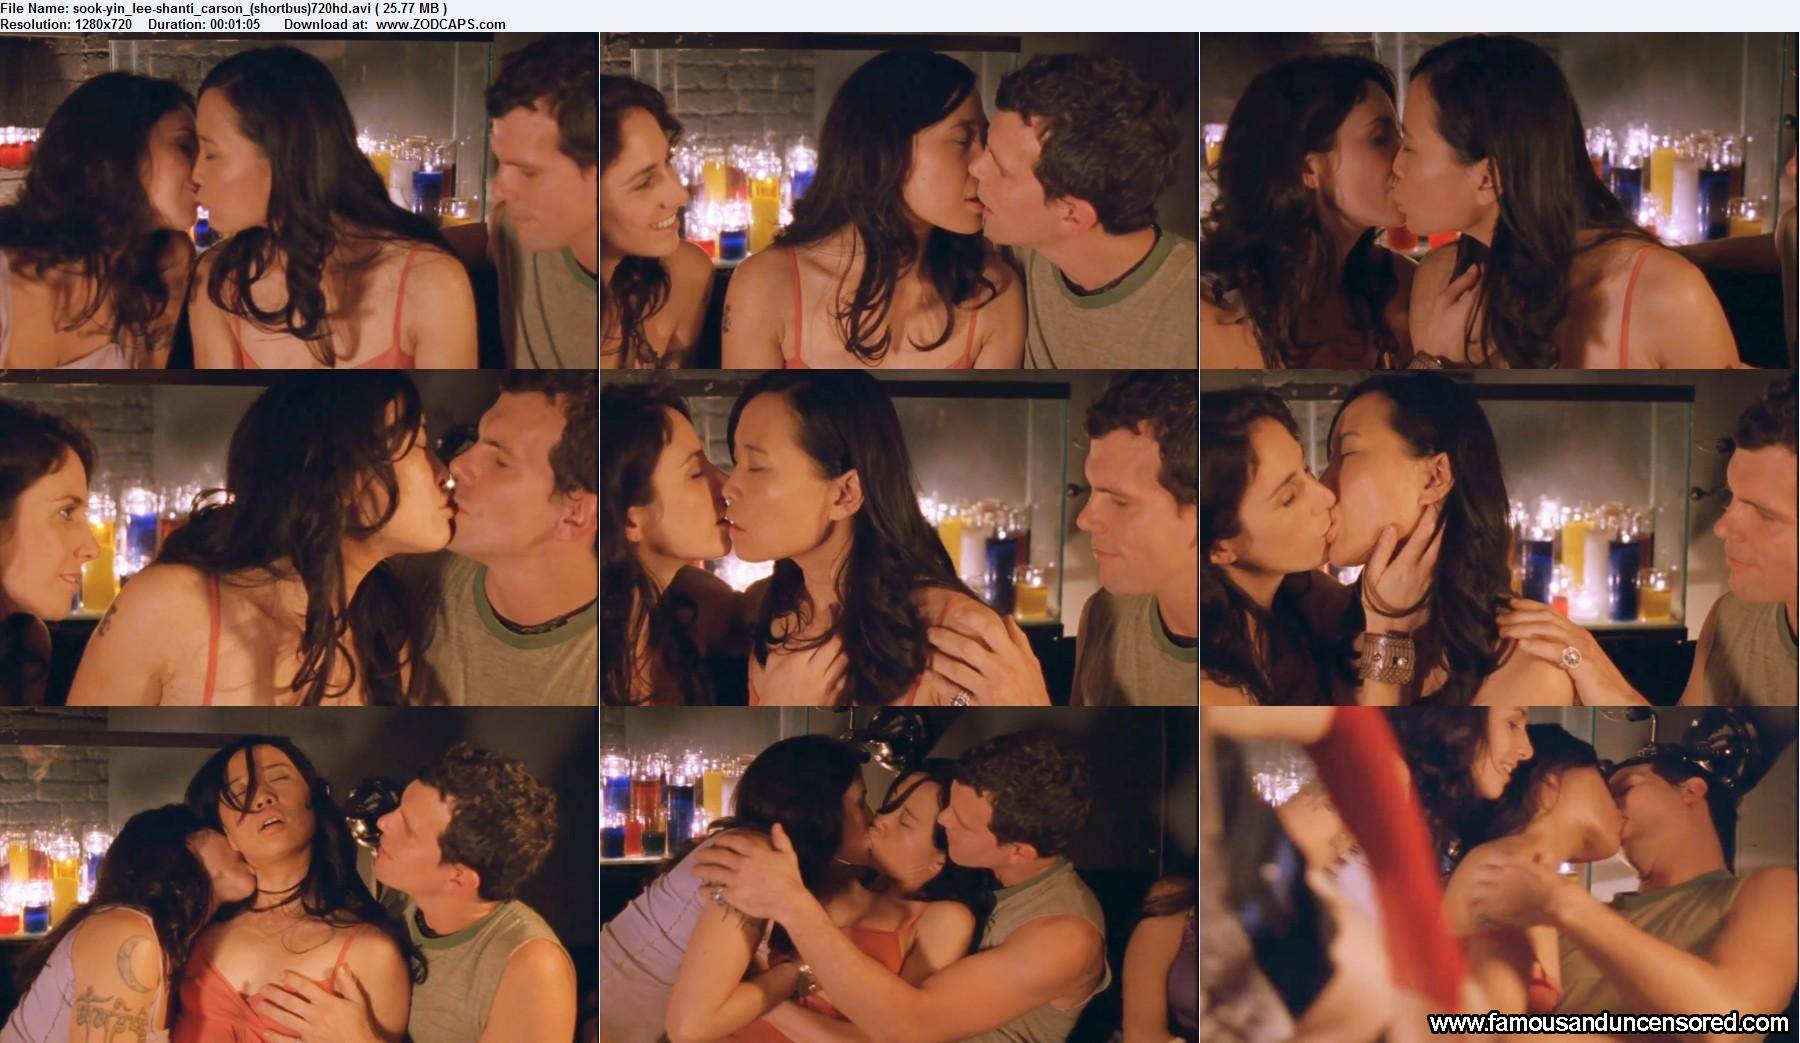Open bottom-row middle thumbnail of group embrace
The height and width of the screenshot is (1043, 1800).
pos(899,875)
